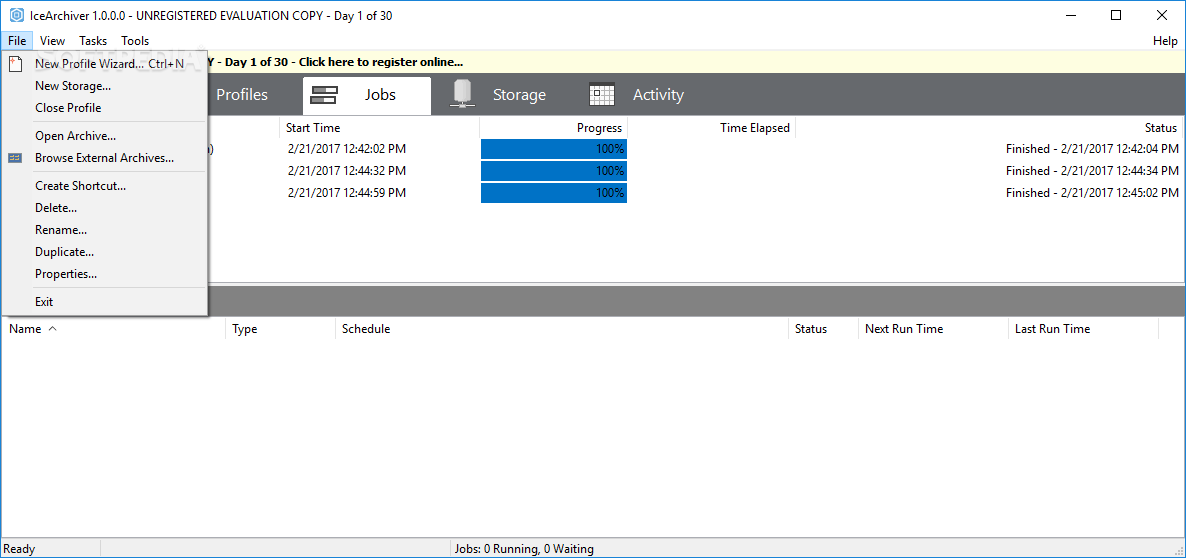
Task: Choose Duplicate... menu entry
Action: point(104,252)
